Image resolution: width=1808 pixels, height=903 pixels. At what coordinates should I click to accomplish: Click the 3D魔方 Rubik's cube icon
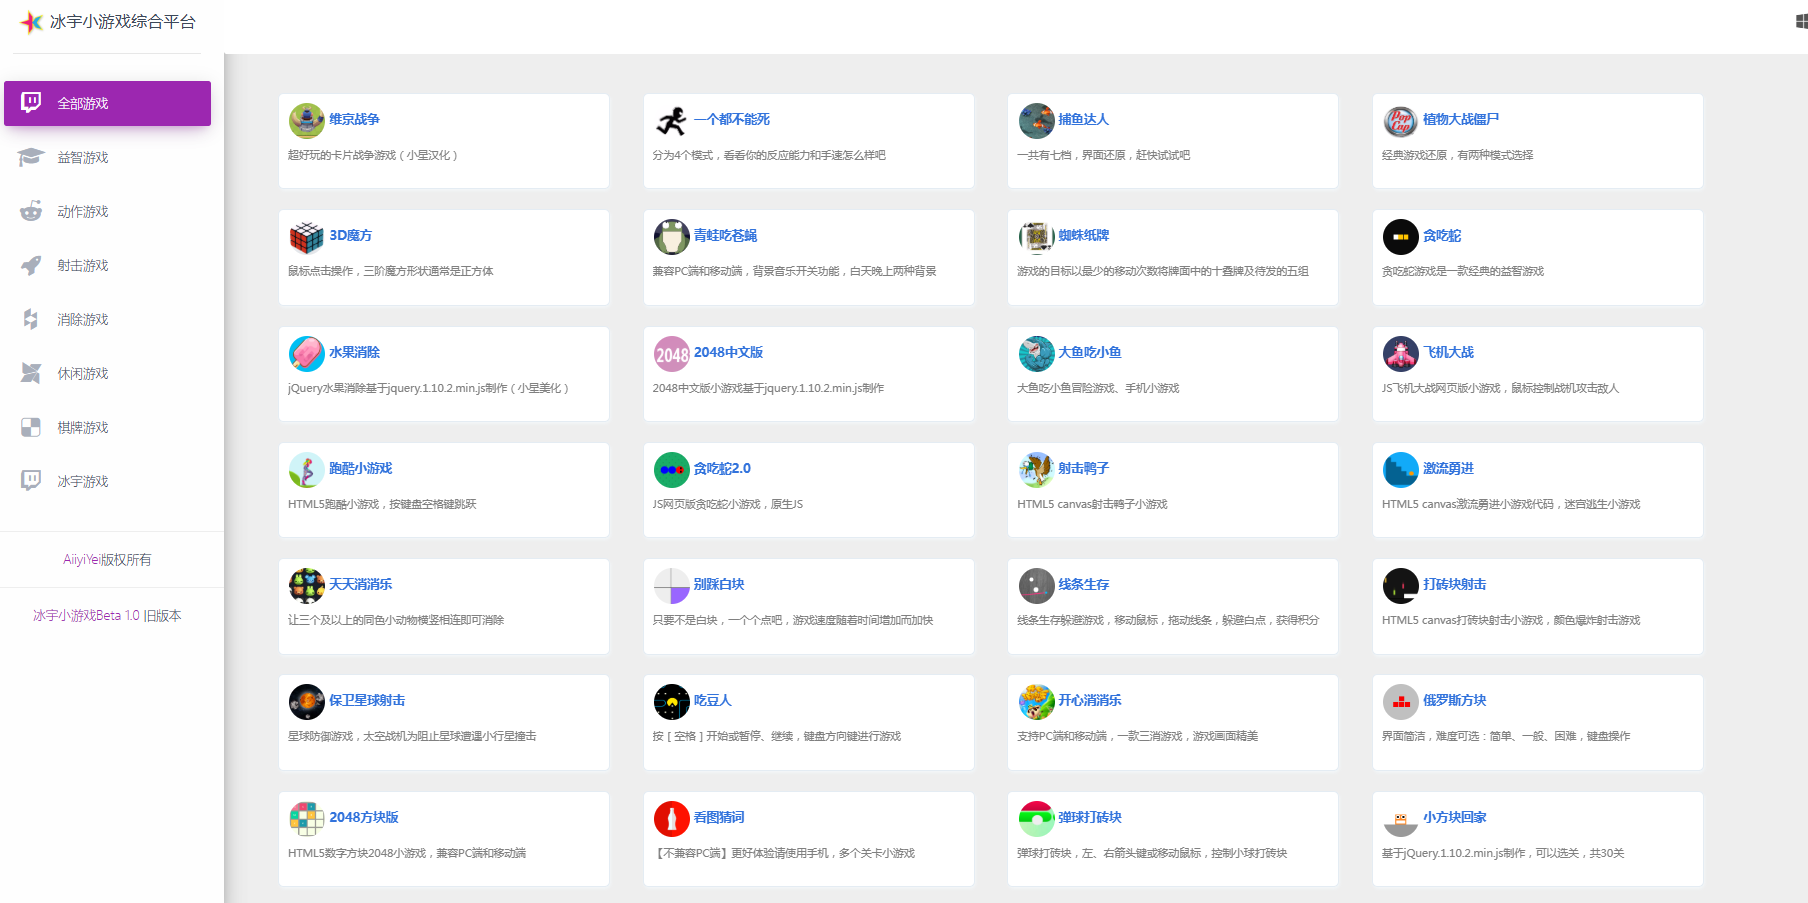click(306, 237)
